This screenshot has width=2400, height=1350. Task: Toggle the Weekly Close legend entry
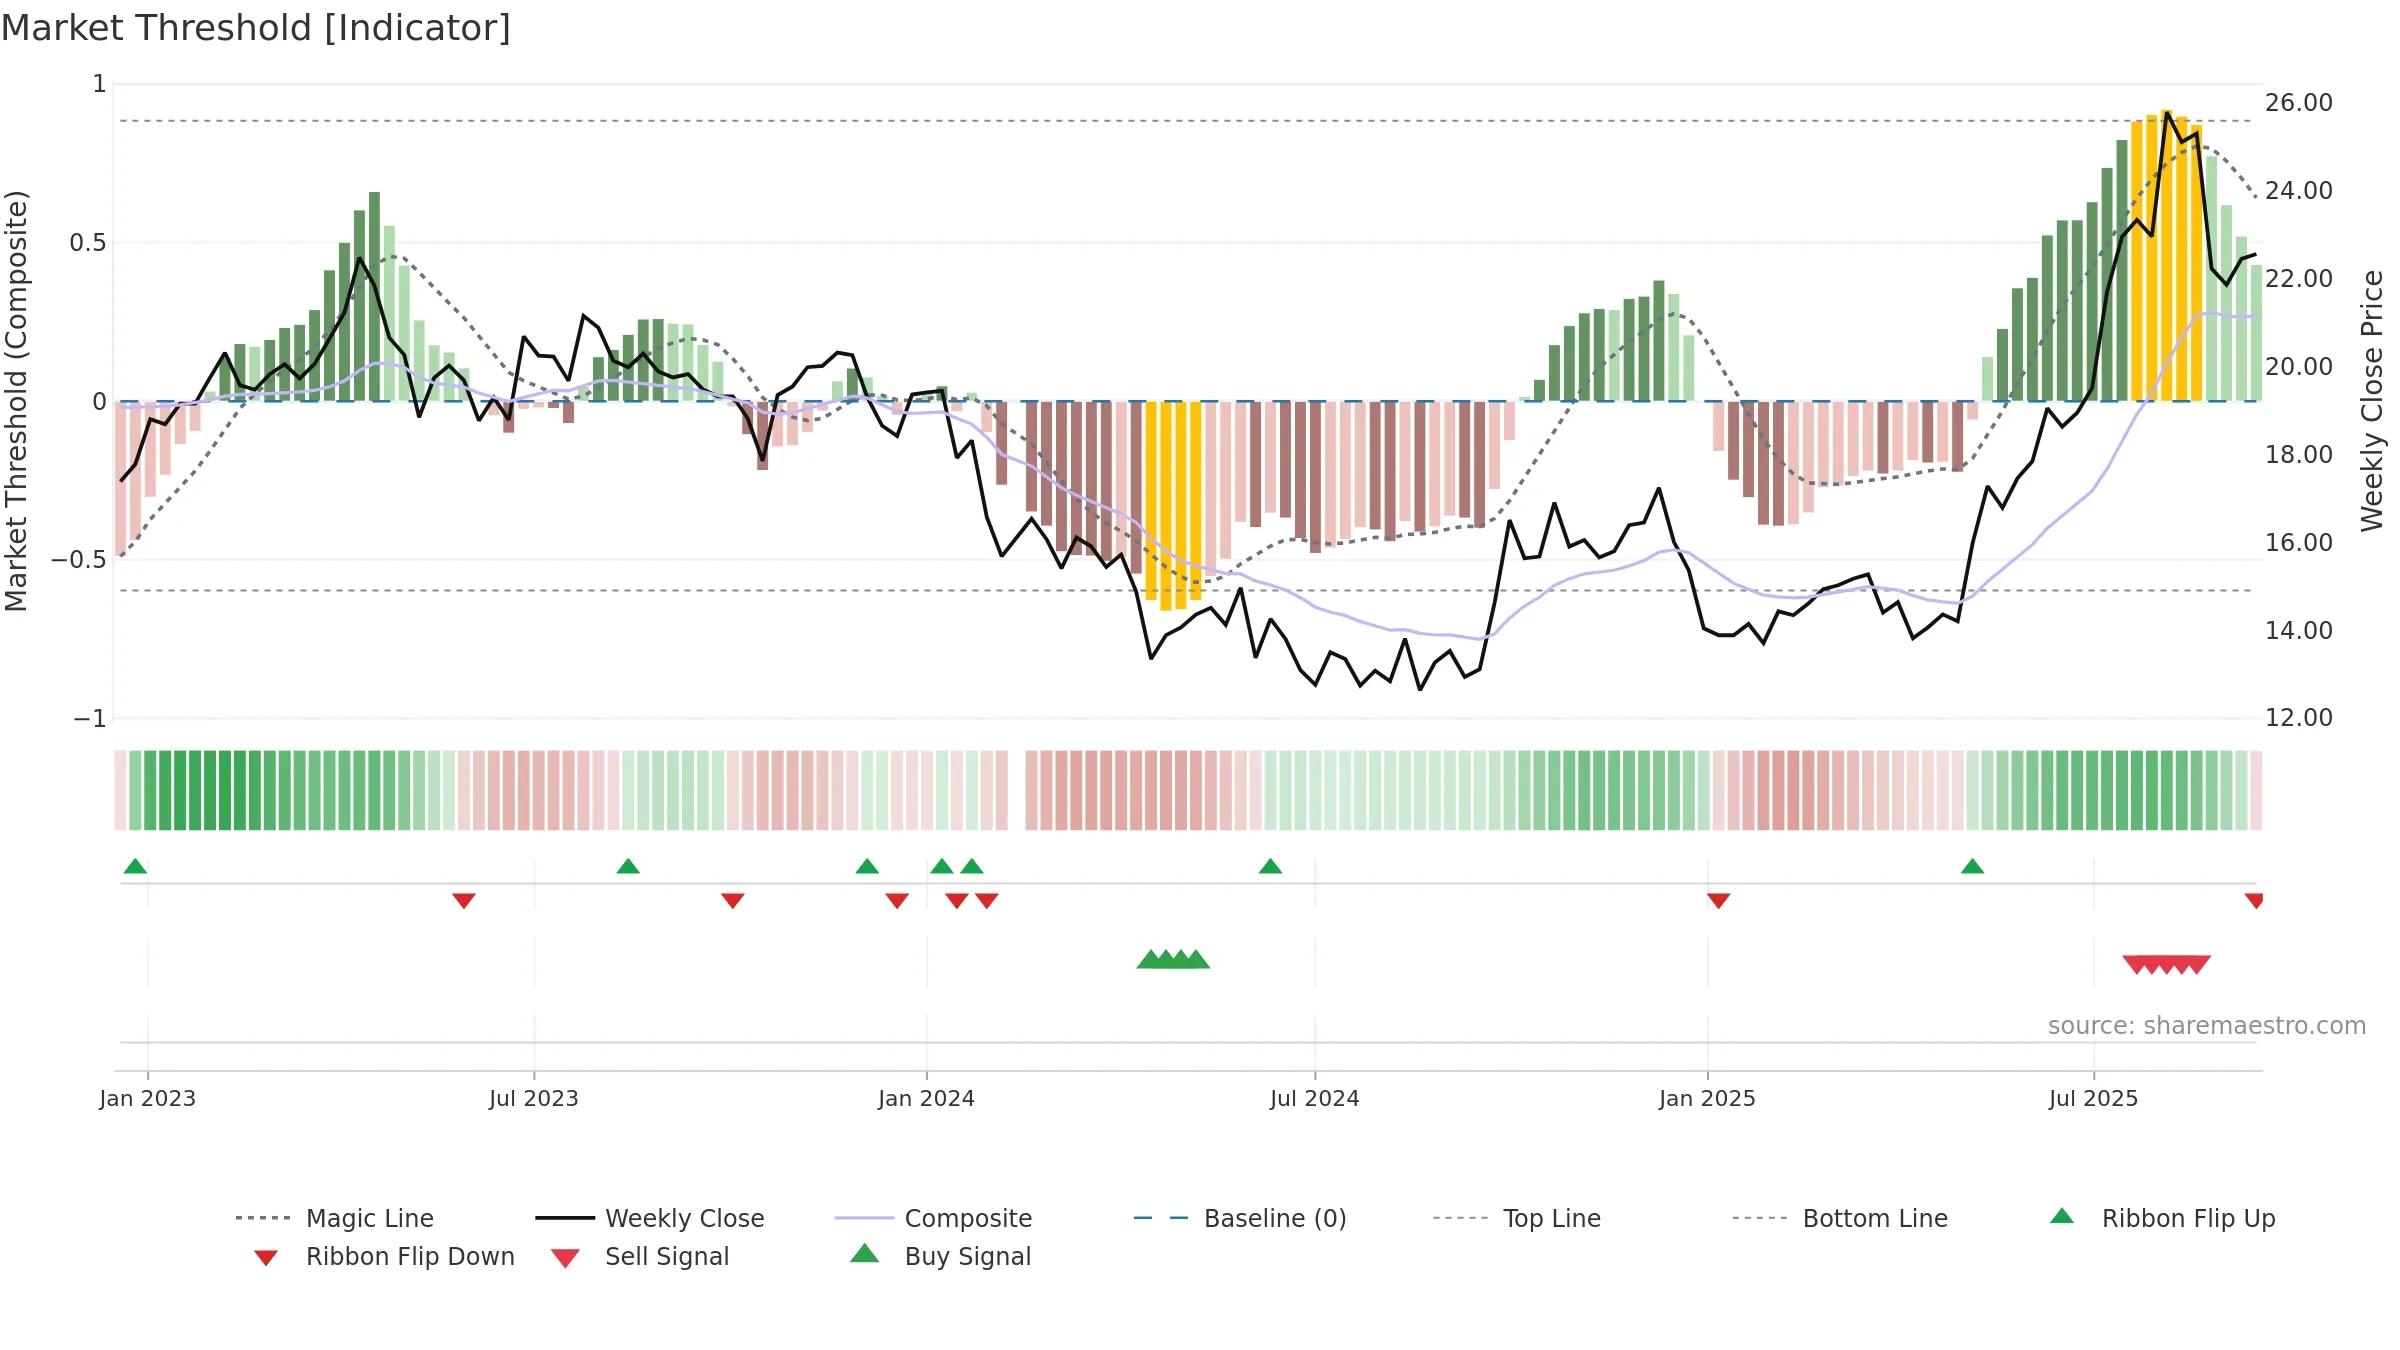click(649, 1218)
